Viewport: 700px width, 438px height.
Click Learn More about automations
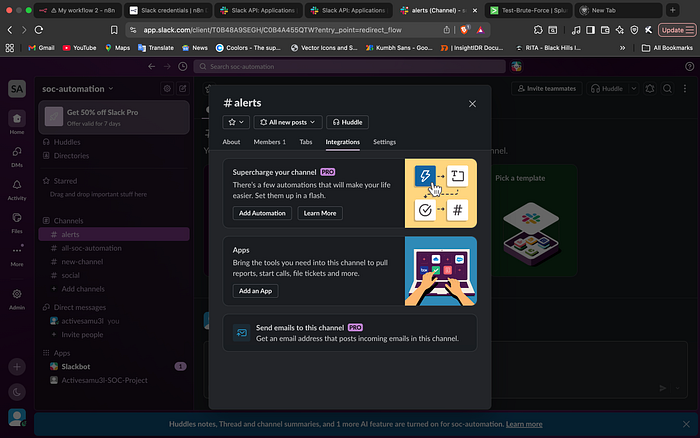(320, 213)
